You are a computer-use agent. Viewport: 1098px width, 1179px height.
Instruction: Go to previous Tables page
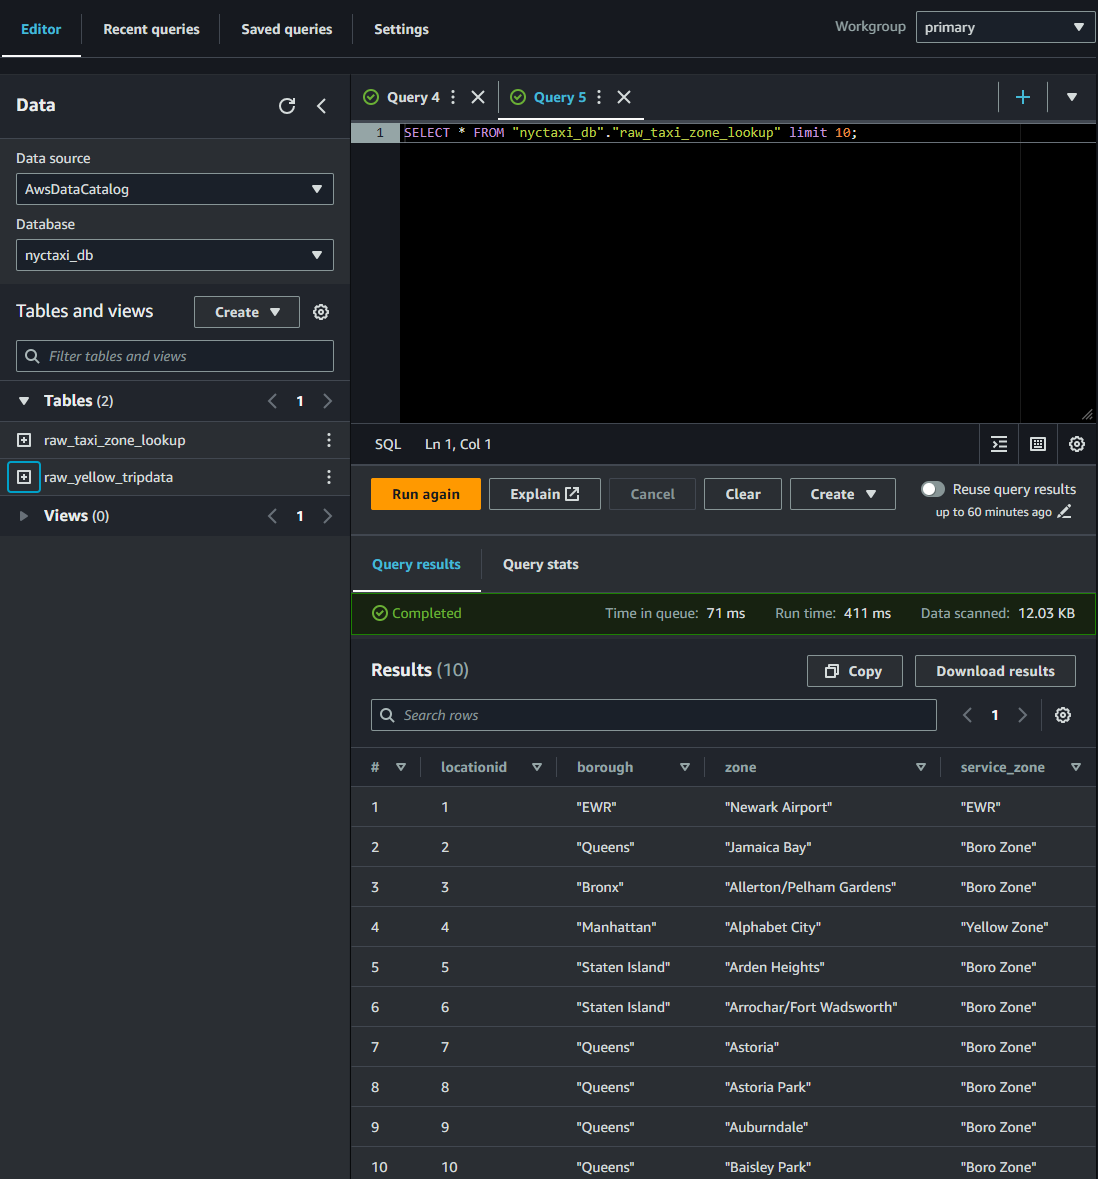[272, 401]
